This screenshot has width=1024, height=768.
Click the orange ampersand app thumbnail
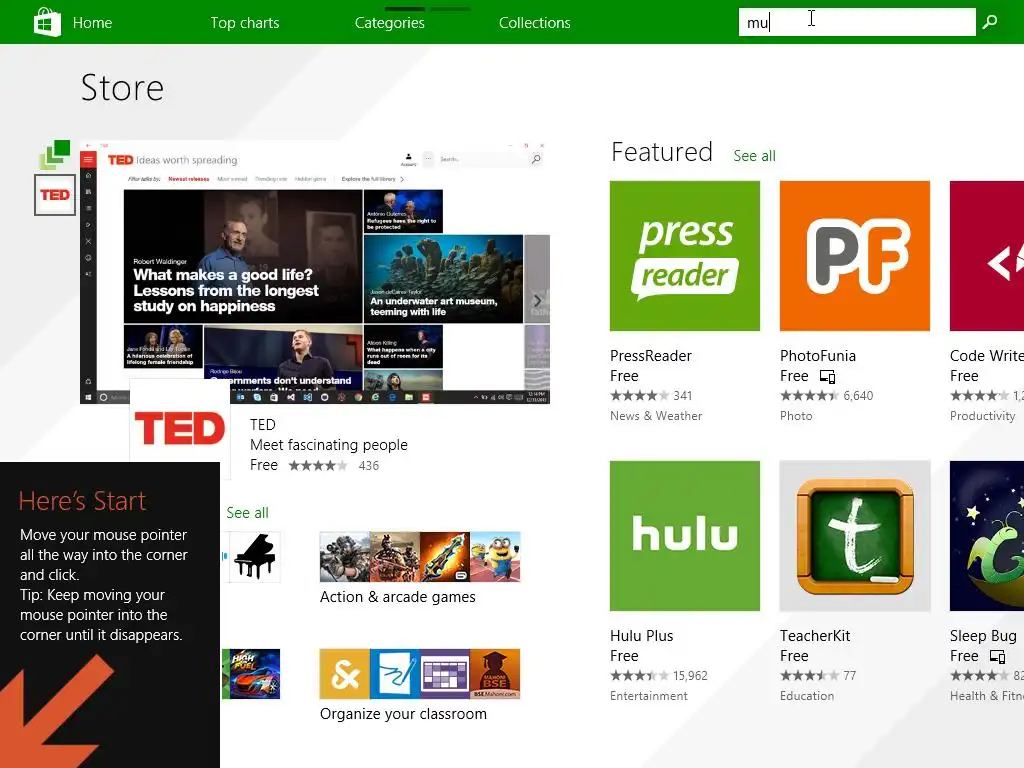345,674
